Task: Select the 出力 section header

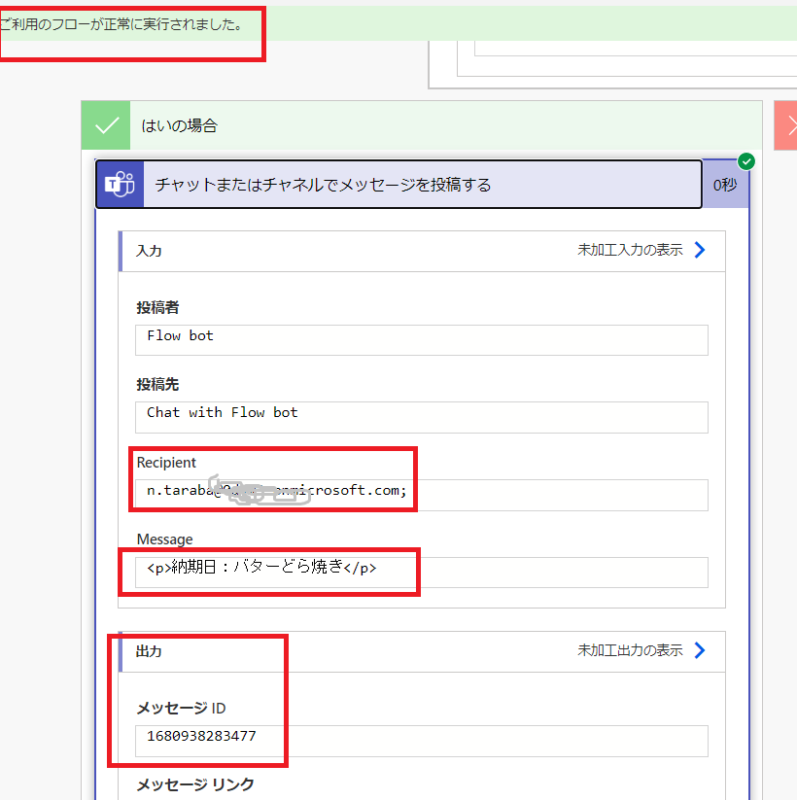Action: pyautogui.click(x=149, y=651)
